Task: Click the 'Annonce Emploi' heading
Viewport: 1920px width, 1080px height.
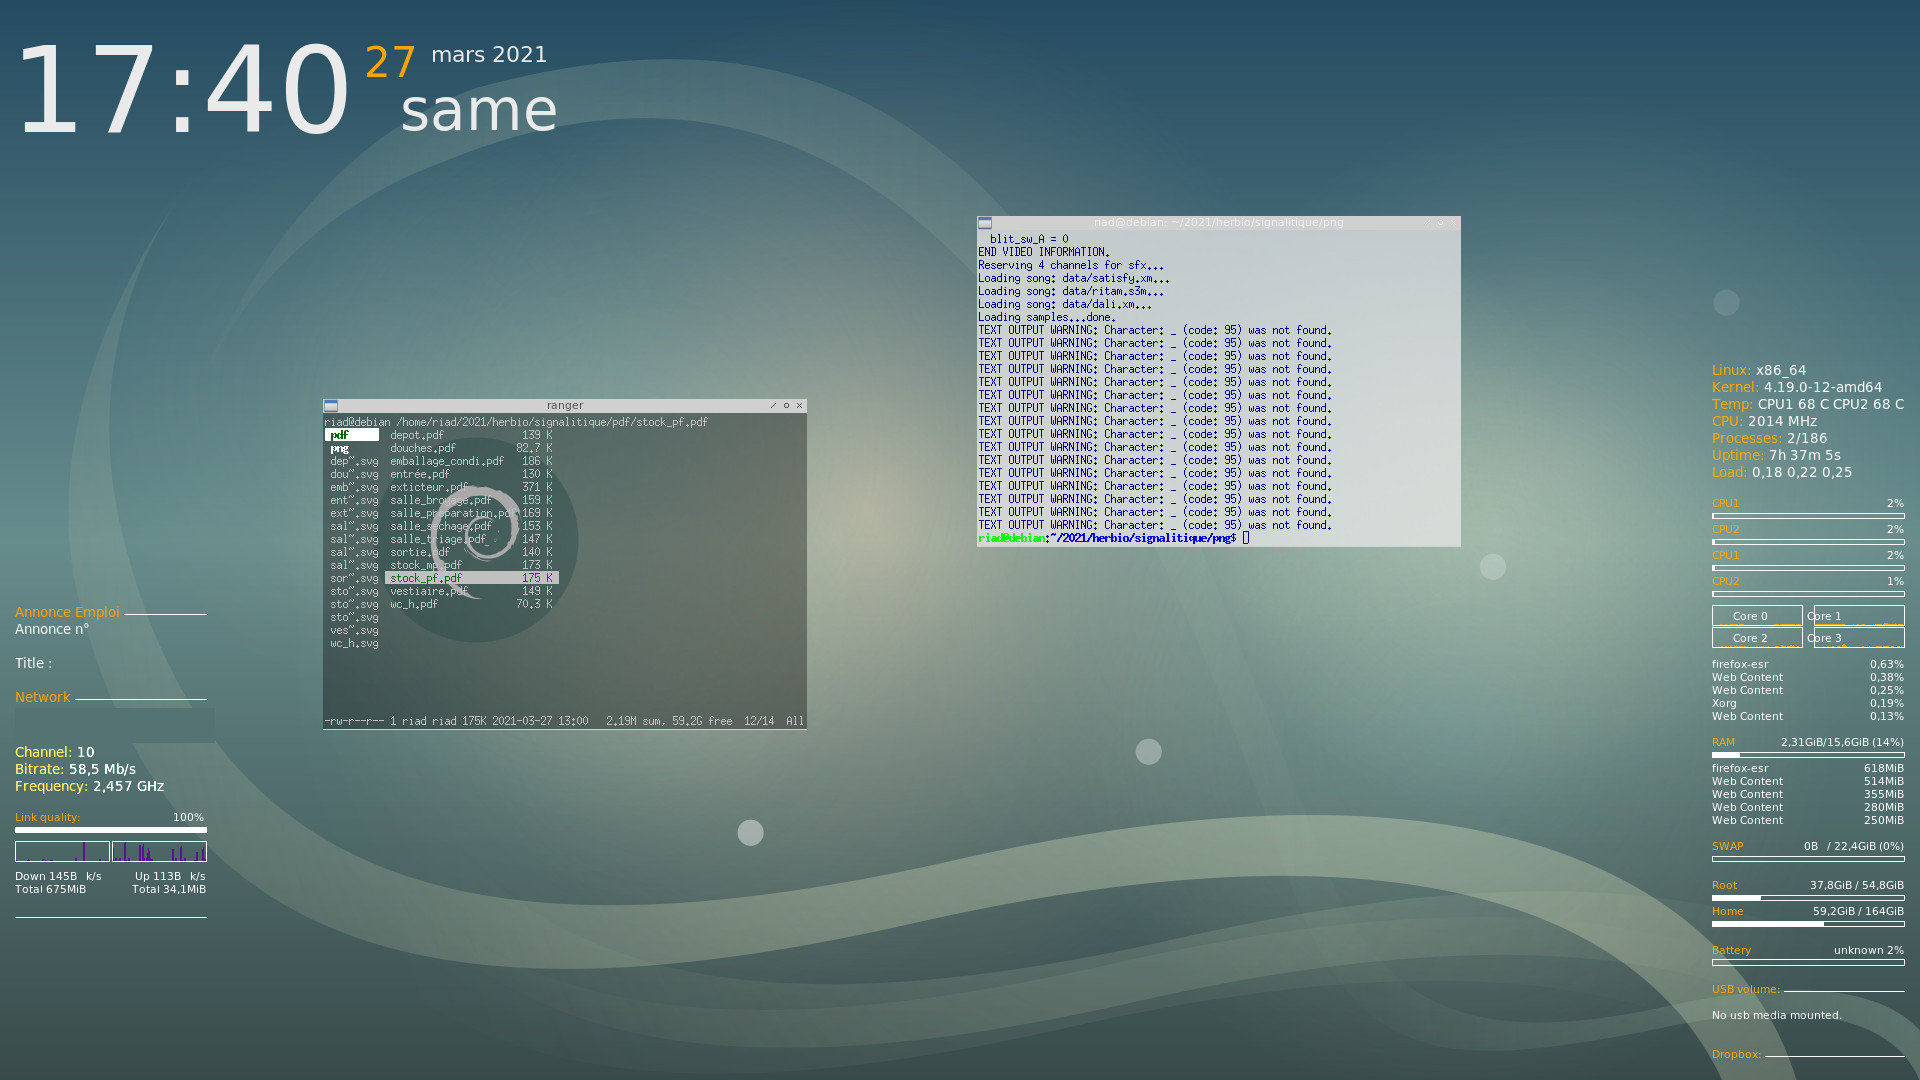Action: coord(67,612)
